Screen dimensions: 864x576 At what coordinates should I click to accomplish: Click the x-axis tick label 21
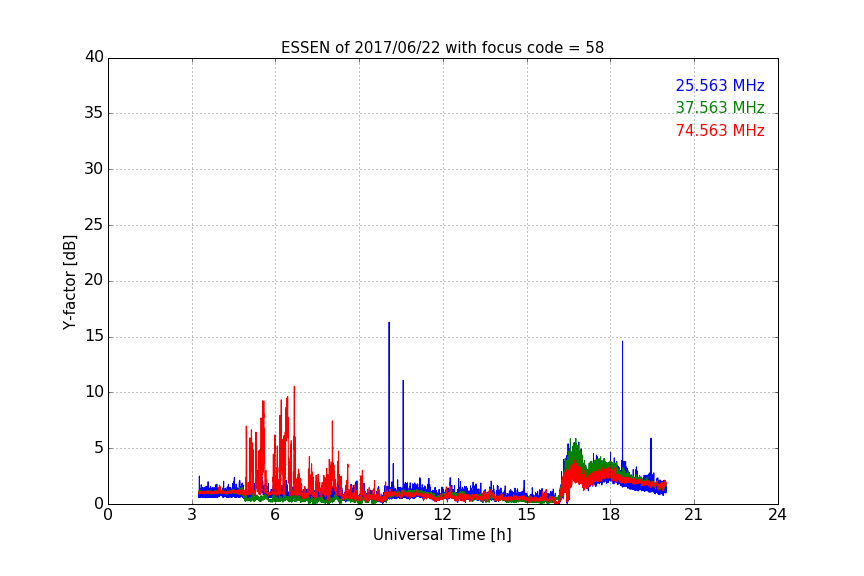(694, 515)
